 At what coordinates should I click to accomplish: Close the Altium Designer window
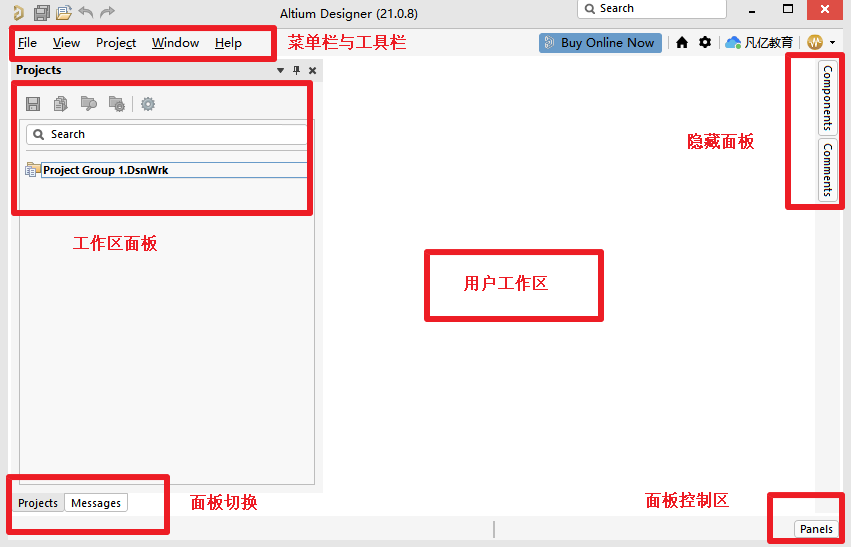(x=825, y=9)
